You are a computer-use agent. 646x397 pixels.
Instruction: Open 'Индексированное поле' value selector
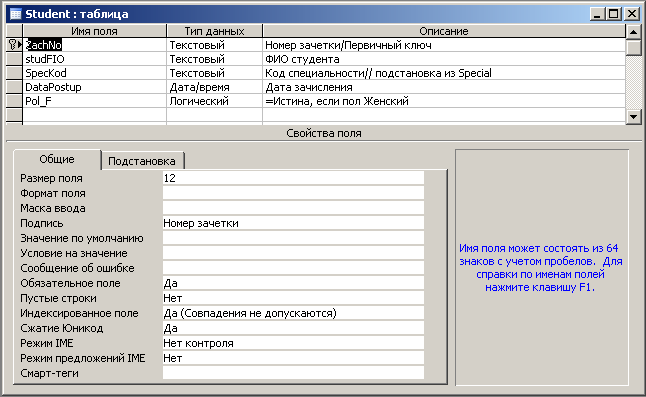pos(293,313)
